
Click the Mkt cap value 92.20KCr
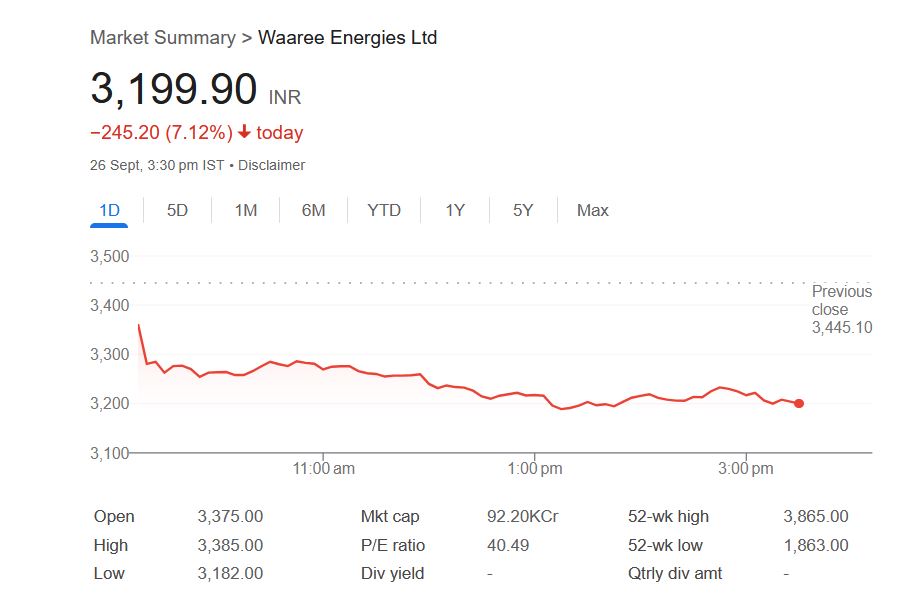tap(522, 517)
